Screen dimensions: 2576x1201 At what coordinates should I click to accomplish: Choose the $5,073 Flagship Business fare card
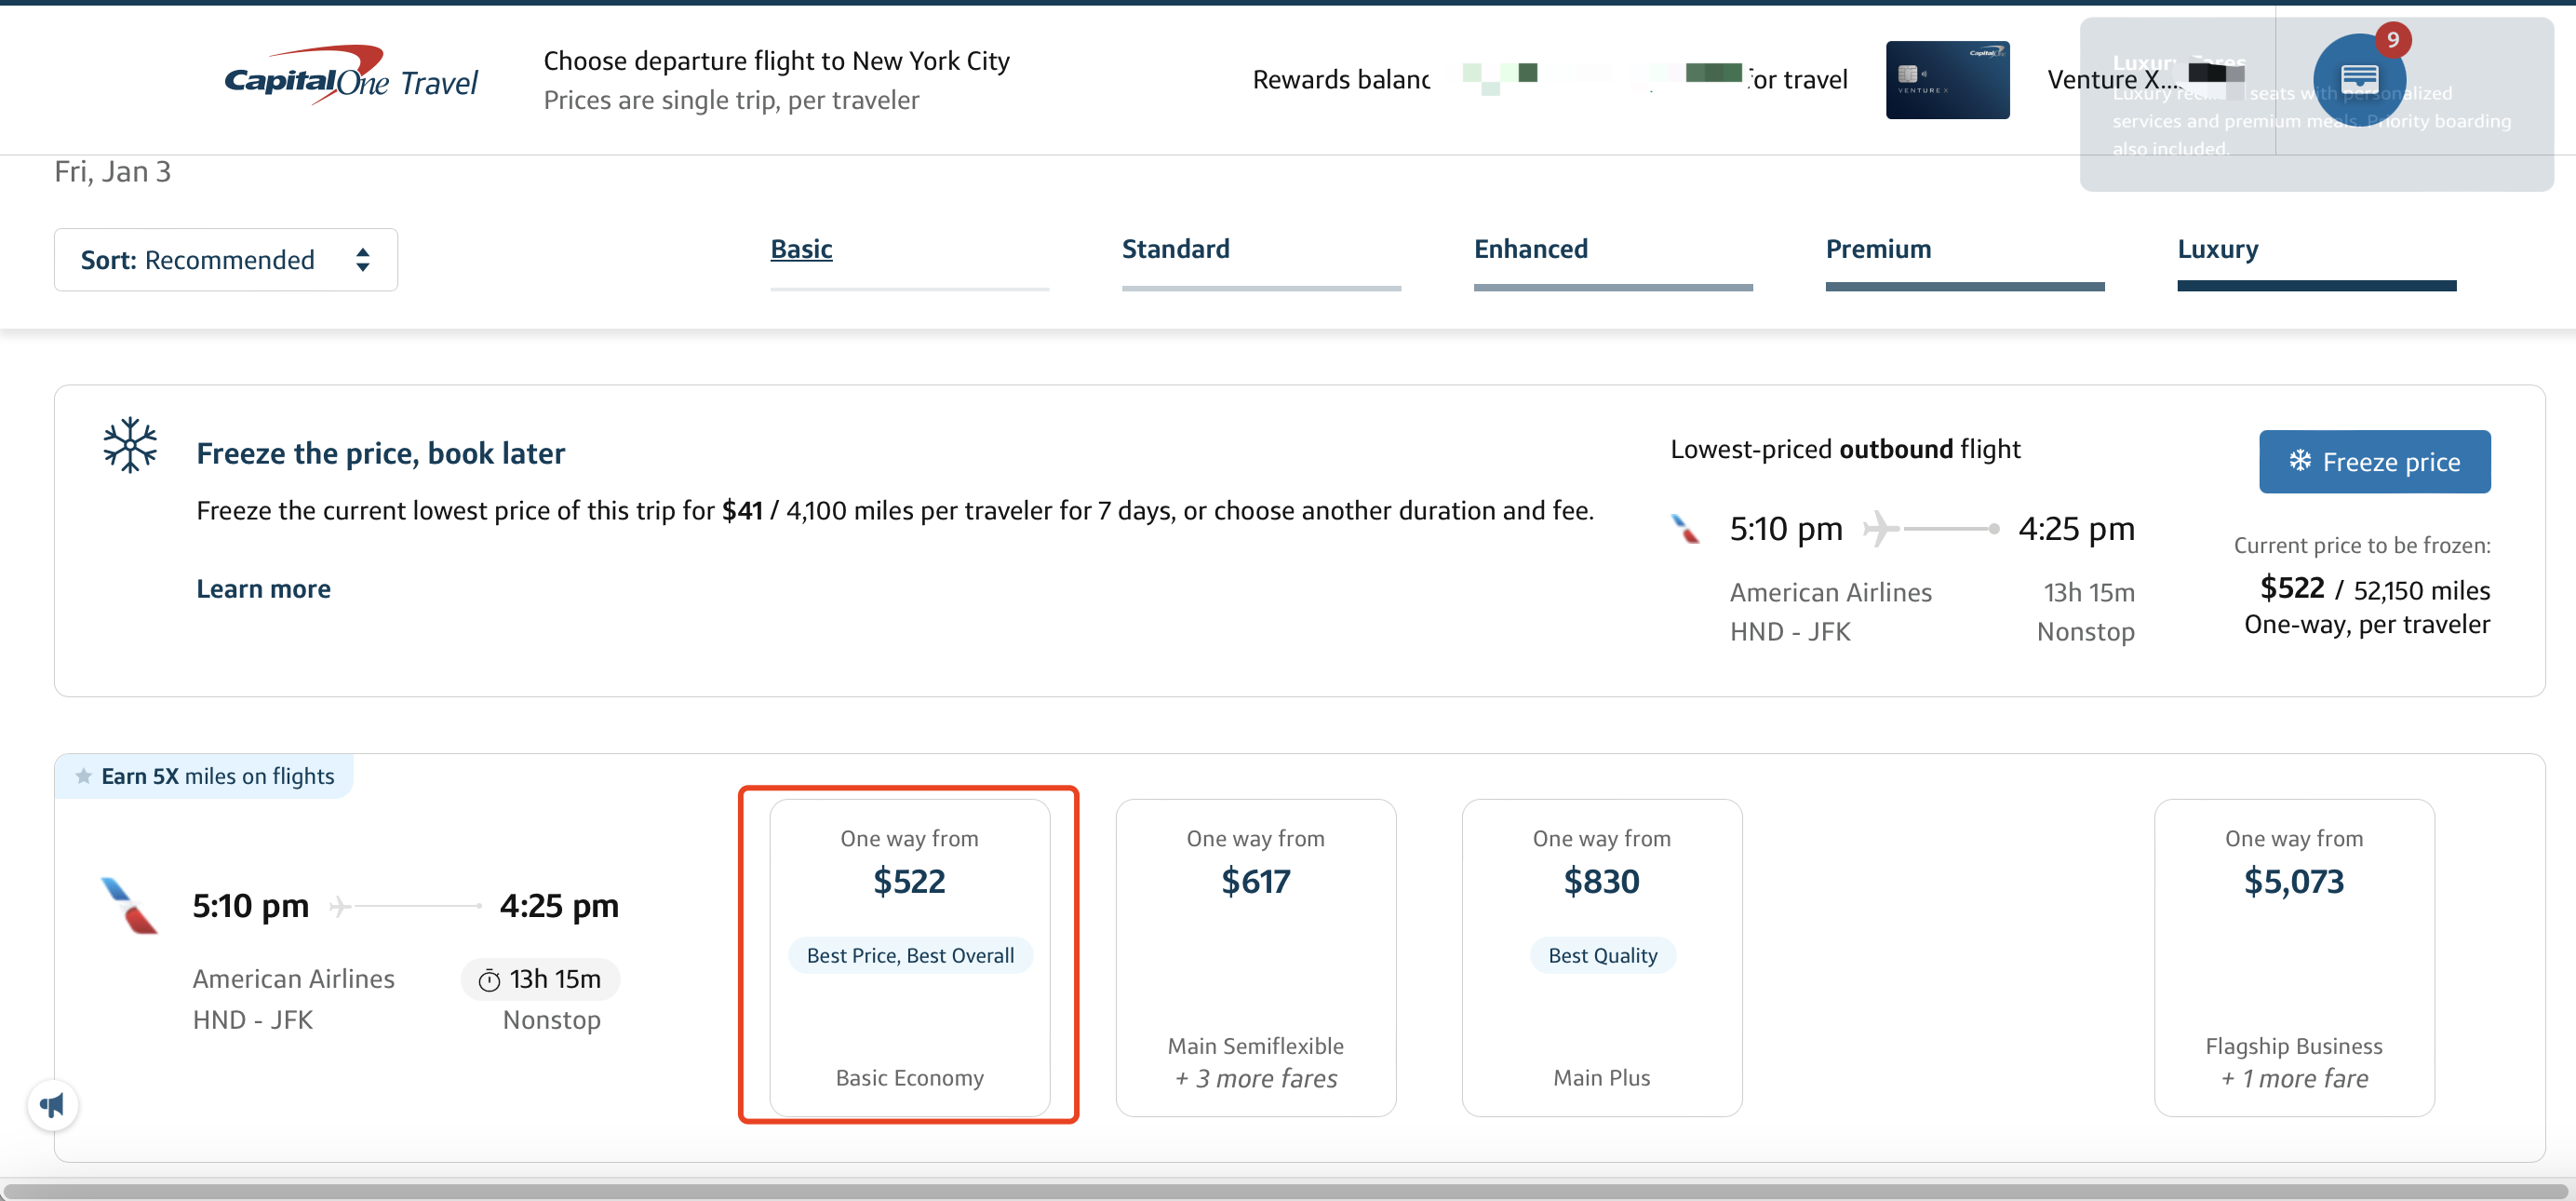point(2294,957)
